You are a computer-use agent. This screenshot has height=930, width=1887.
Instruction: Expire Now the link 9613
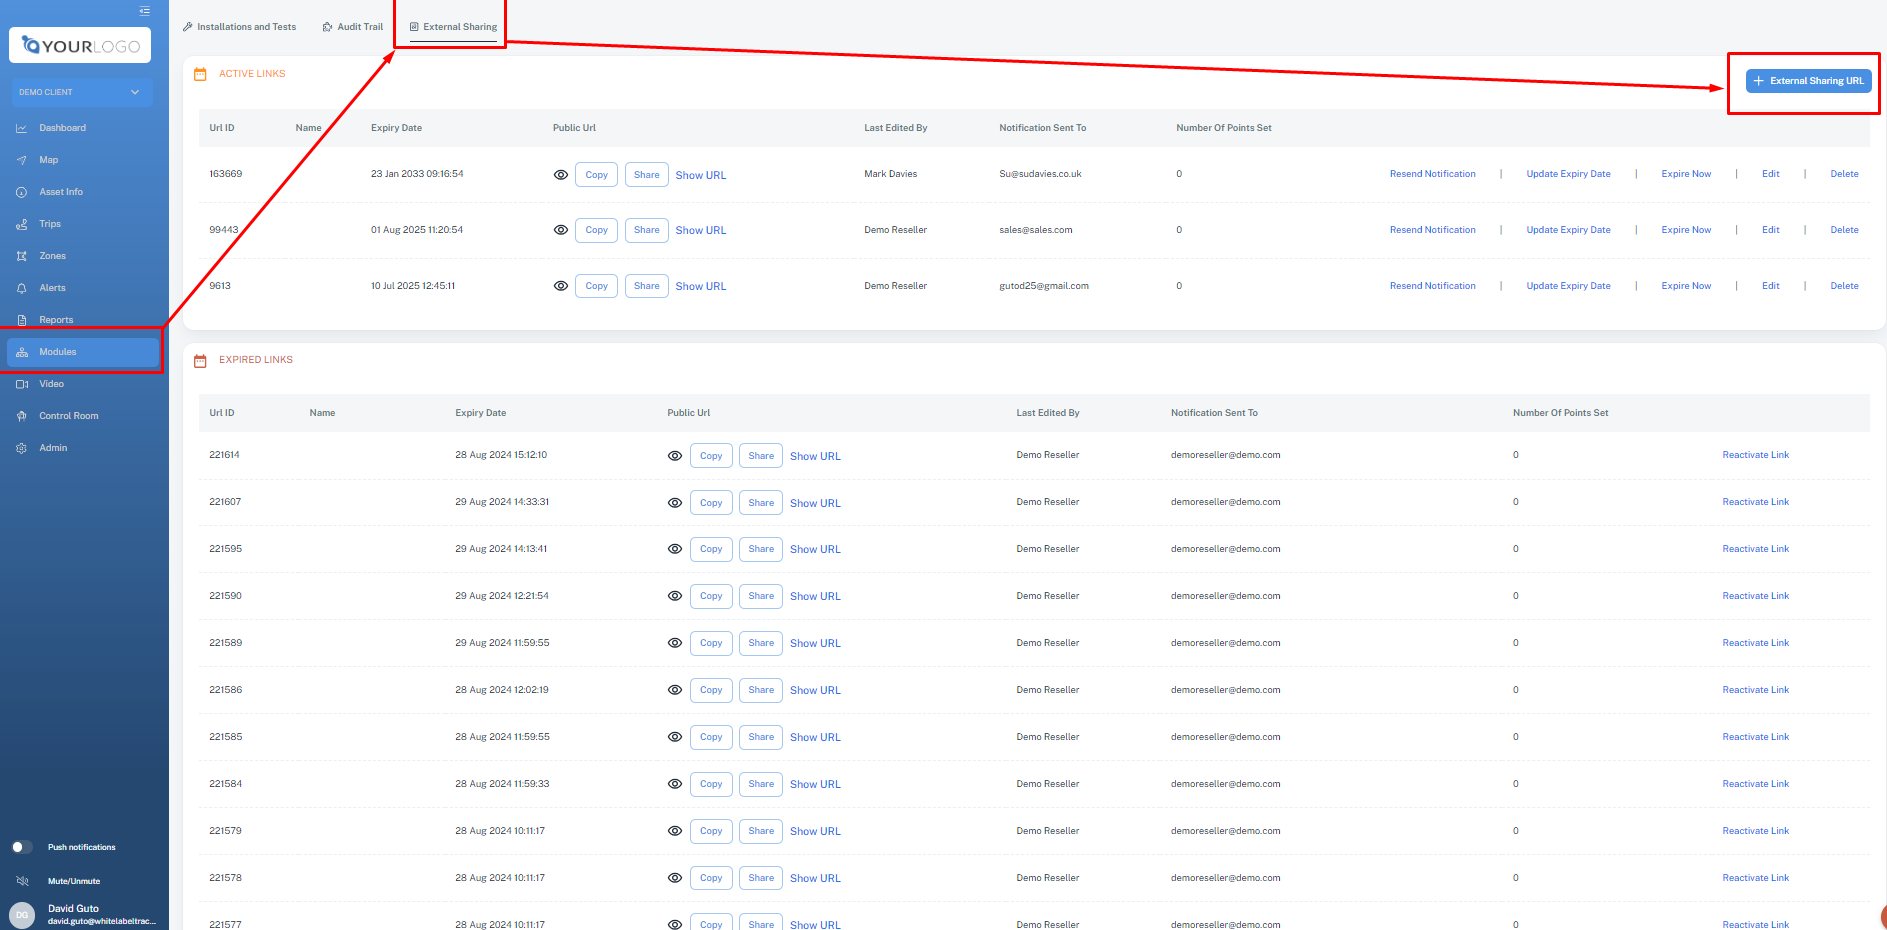click(1686, 286)
